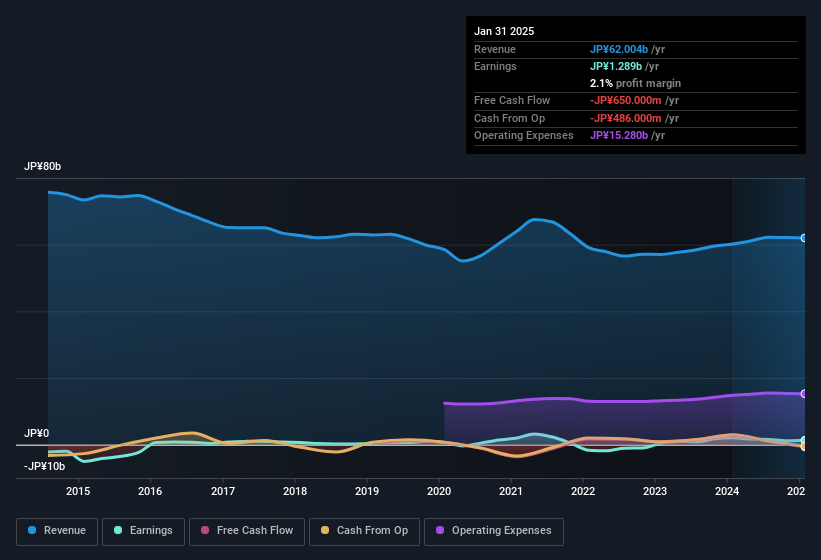Click the Earnings label in tooltip

(495, 66)
